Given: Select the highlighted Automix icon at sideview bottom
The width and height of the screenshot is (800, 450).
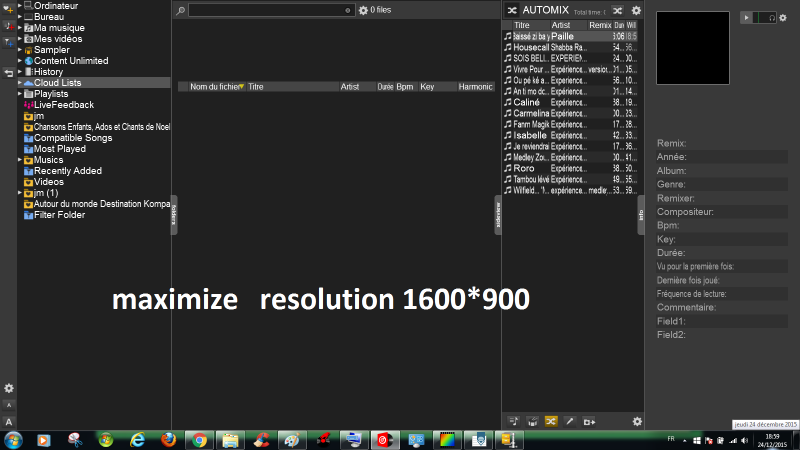Looking at the screenshot, I should click(x=551, y=421).
